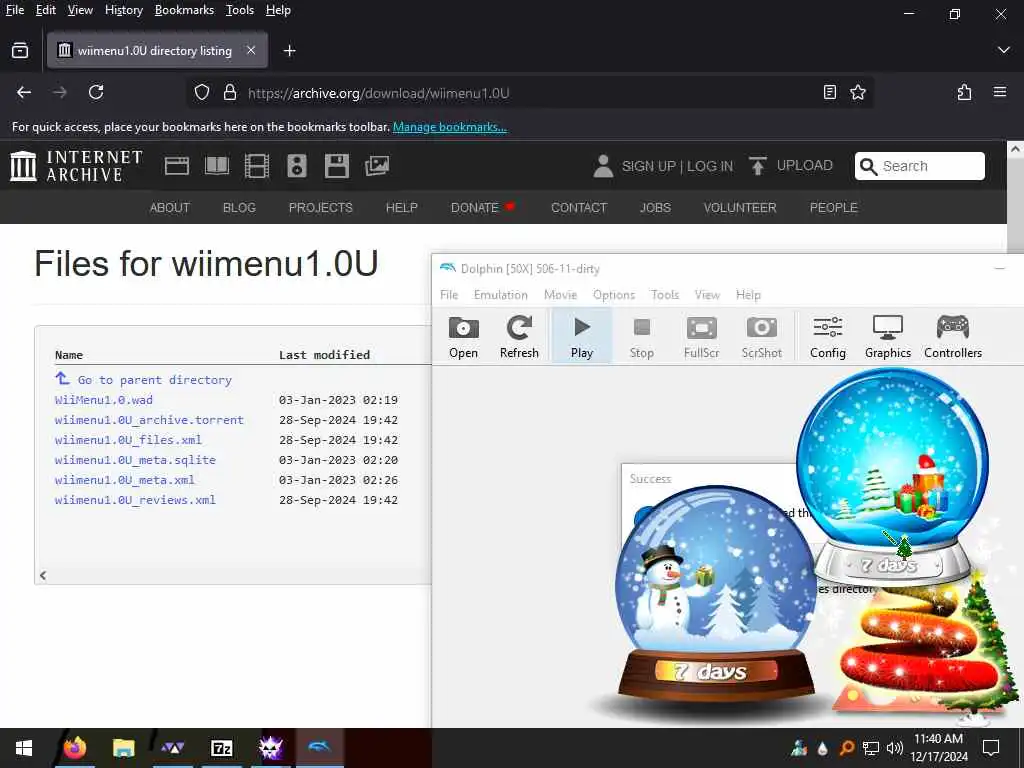
Task: Open the Firefox extensions puzzle icon
Action: pyautogui.click(x=964, y=92)
